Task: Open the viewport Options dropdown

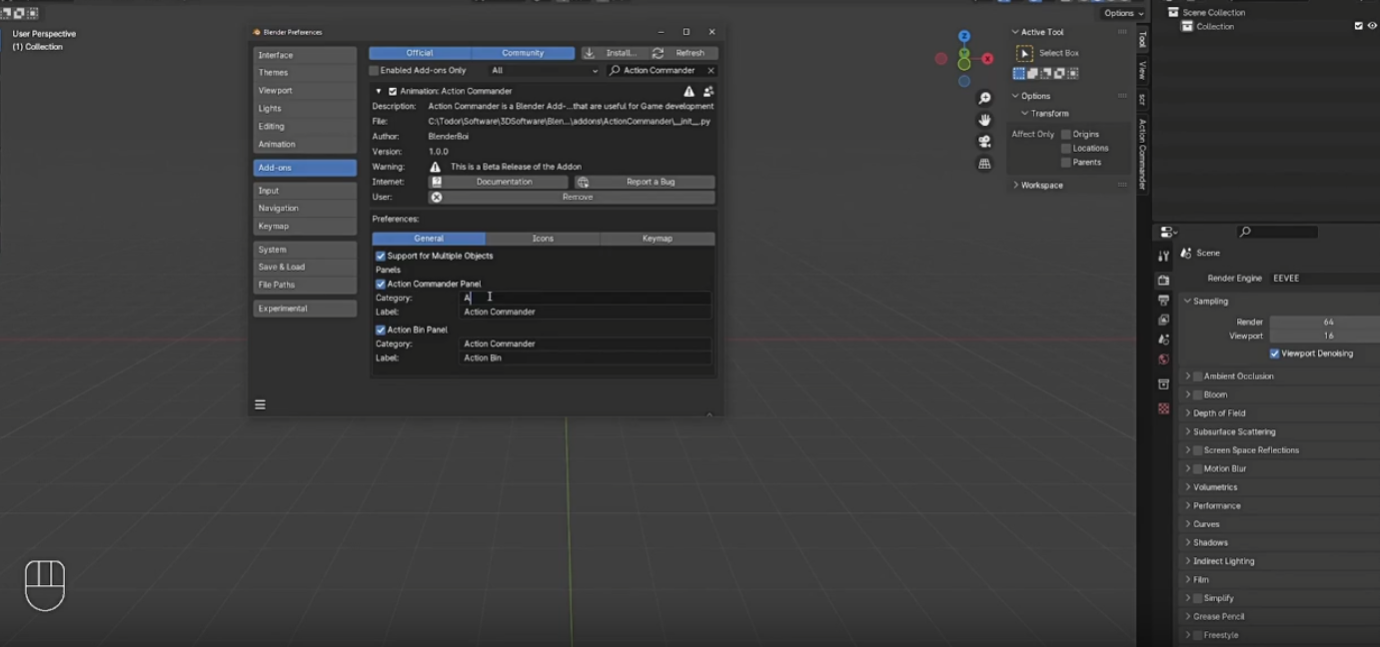Action: 1123,13
